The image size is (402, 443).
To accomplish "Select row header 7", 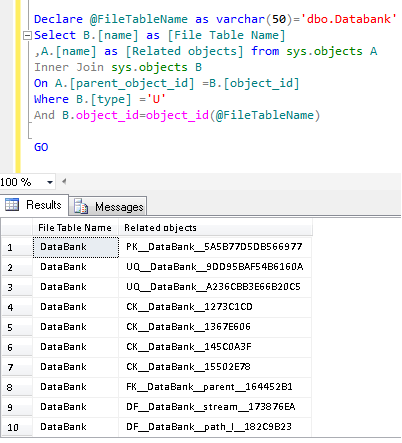I will click(x=17, y=367).
